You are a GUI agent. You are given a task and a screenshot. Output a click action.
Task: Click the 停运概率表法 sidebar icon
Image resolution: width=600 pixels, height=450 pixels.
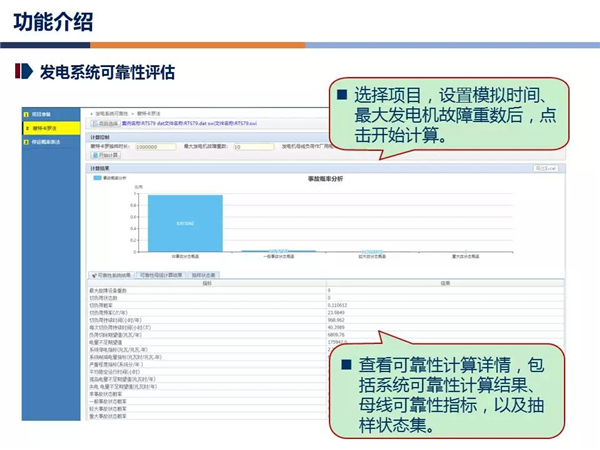pyautogui.click(x=28, y=143)
